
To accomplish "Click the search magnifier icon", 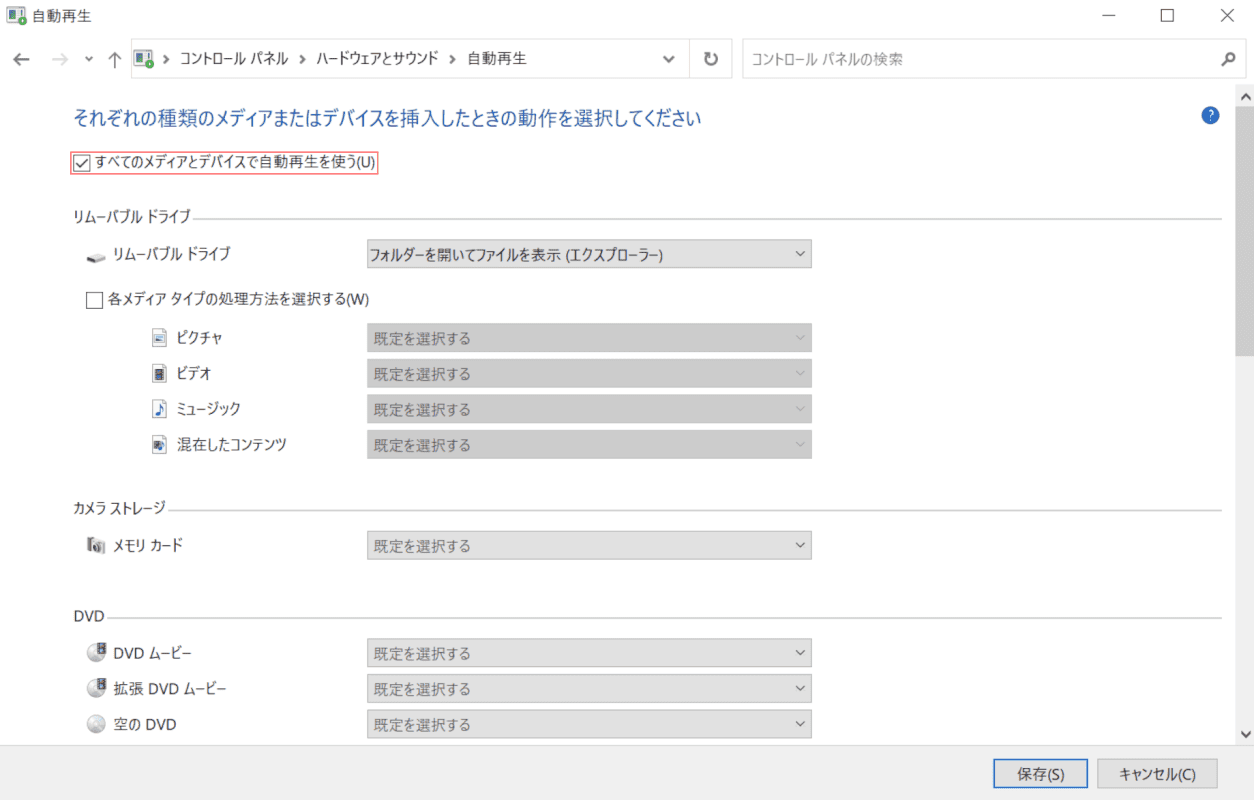I will (x=1228, y=59).
